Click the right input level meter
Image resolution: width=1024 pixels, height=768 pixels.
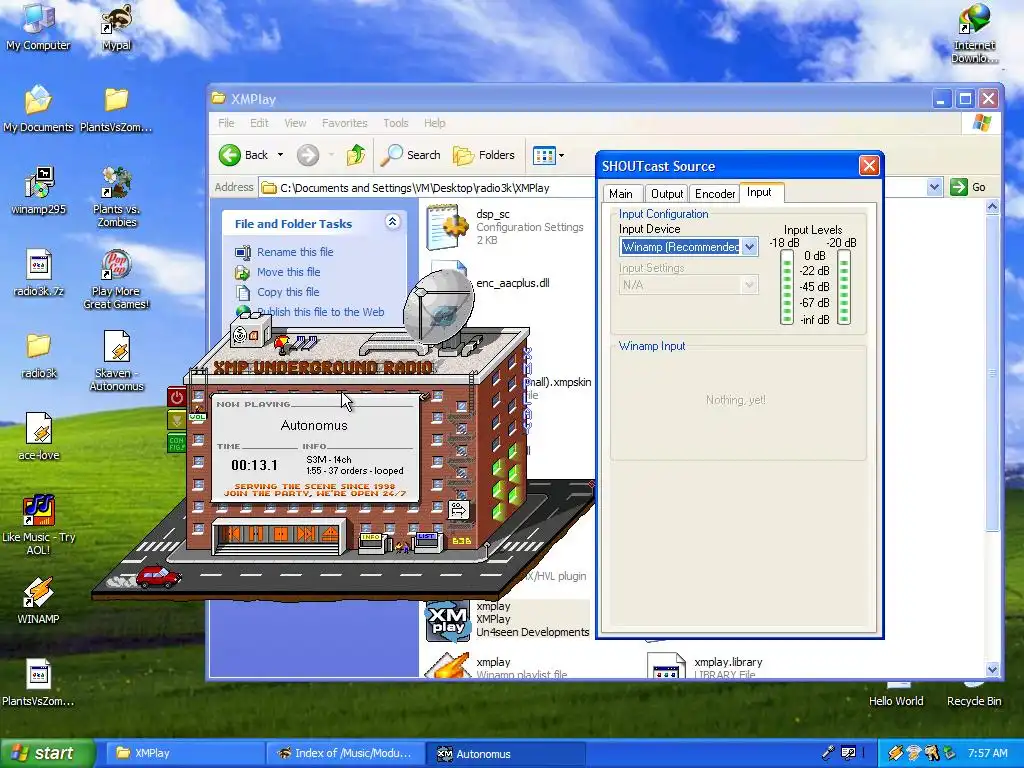pos(844,287)
